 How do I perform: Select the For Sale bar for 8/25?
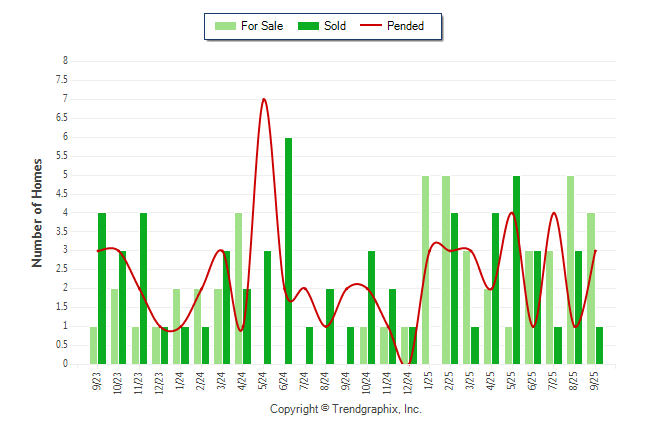570,270
